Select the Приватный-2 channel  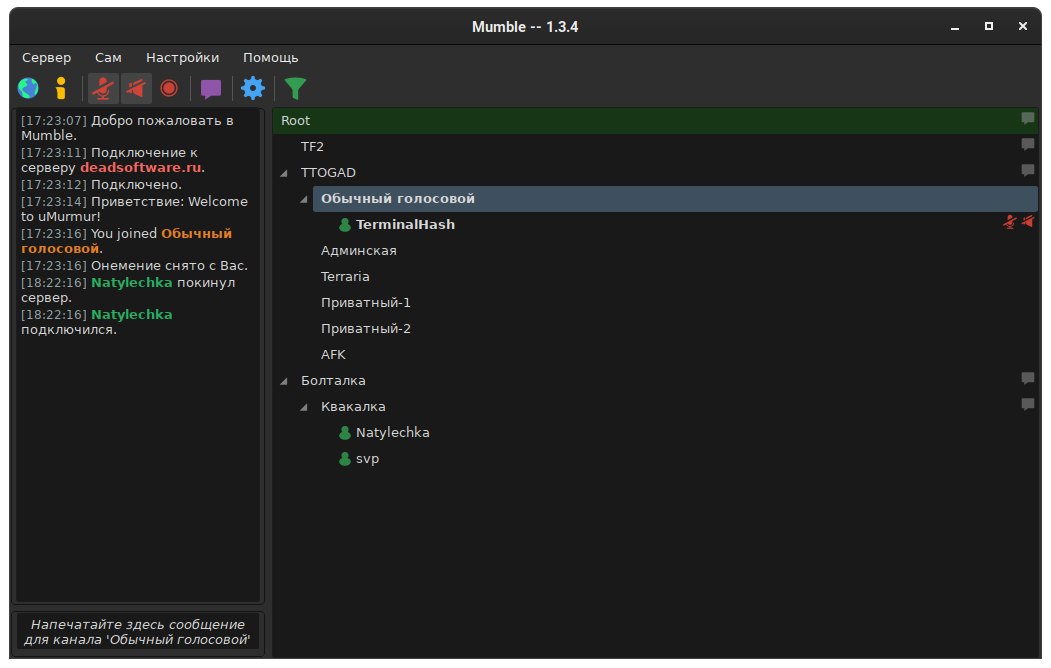click(365, 329)
